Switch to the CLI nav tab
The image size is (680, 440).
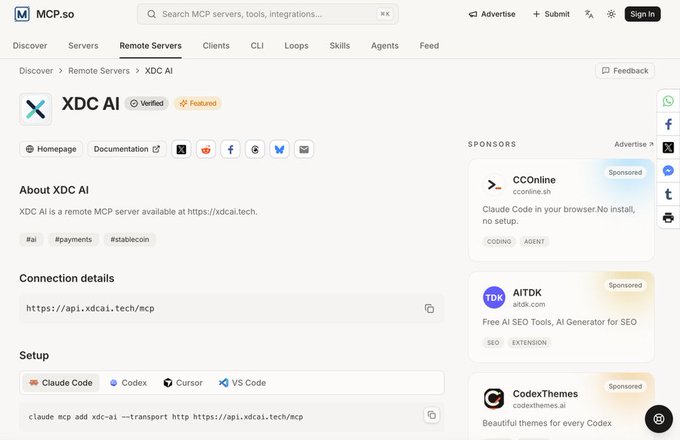(257, 46)
